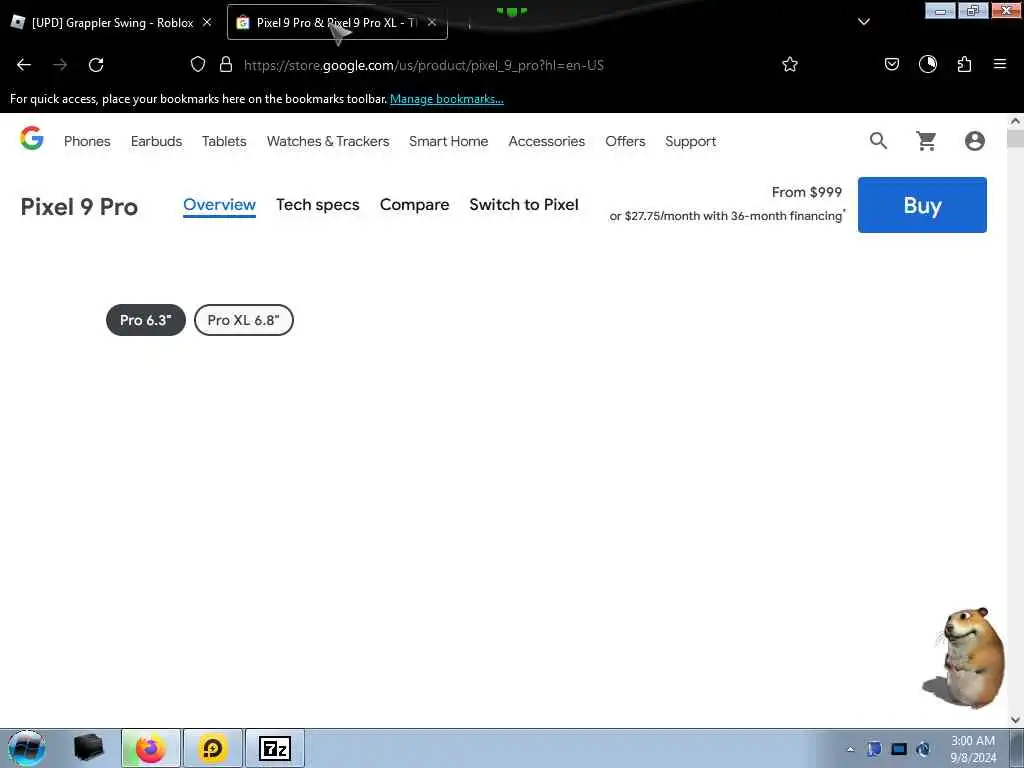This screenshot has height=768, width=1024.
Task: Open the Manage bookmarks link
Action: [447, 99]
